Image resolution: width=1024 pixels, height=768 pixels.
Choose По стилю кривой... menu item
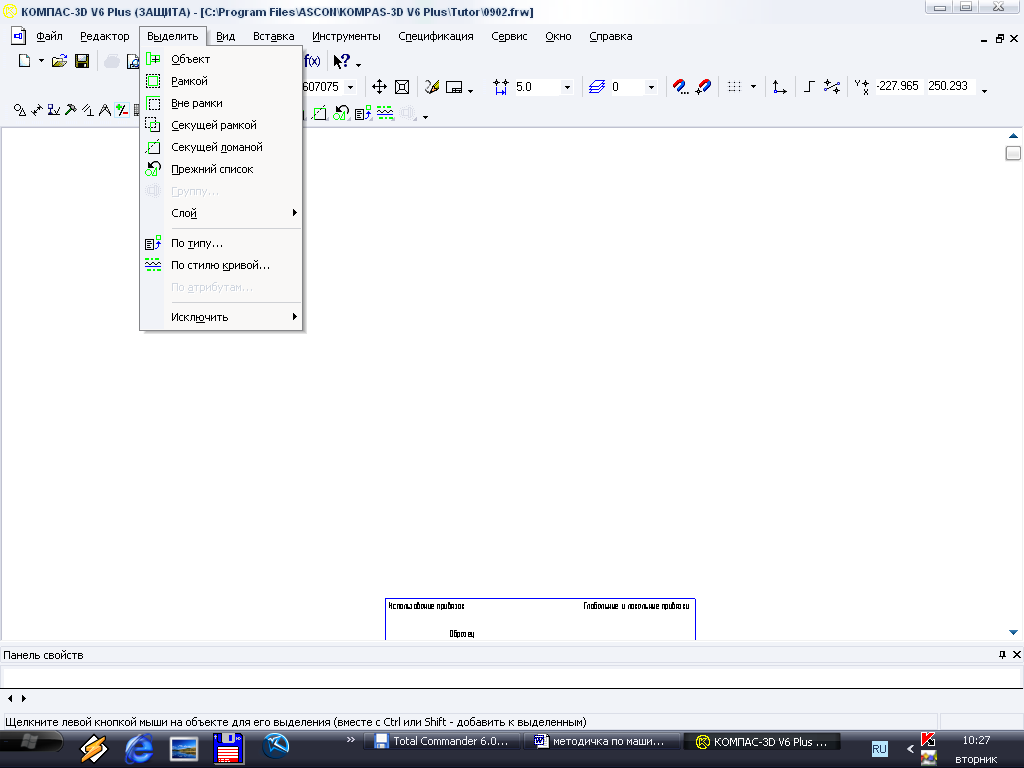pyautogui.click(x=221, y=265)
